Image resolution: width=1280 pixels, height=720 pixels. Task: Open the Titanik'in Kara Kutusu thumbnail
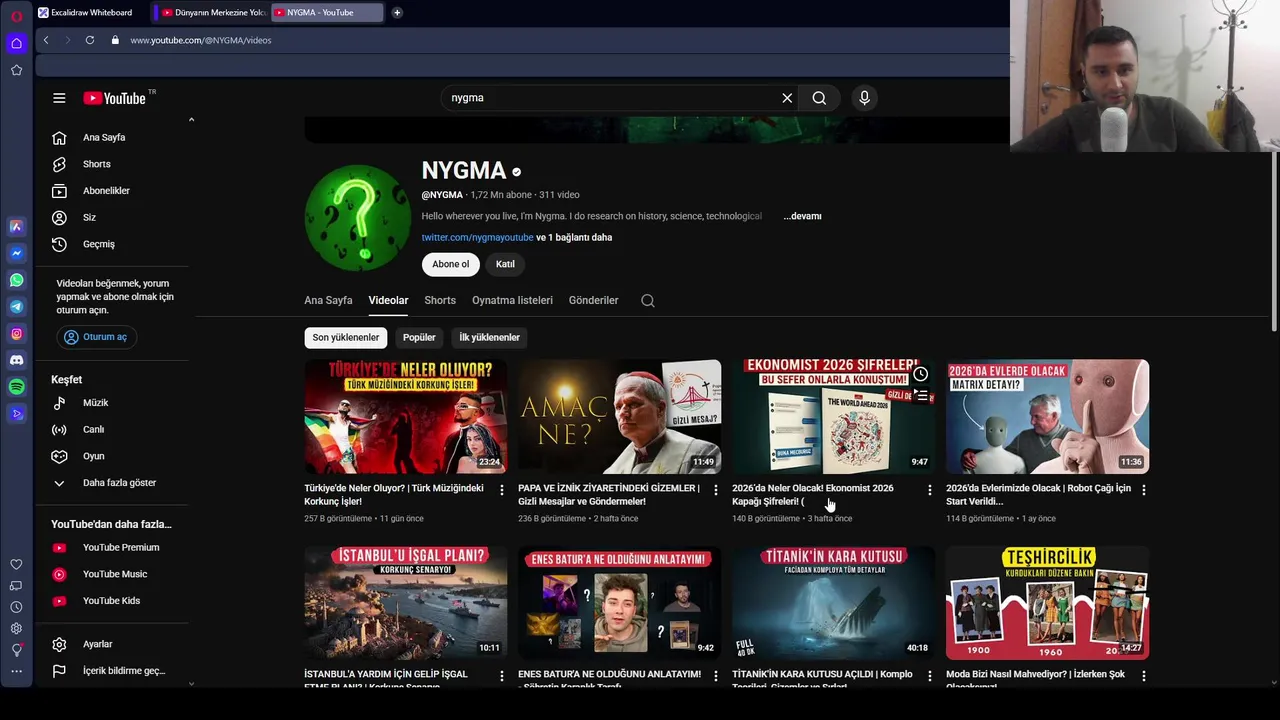(833, 602)
